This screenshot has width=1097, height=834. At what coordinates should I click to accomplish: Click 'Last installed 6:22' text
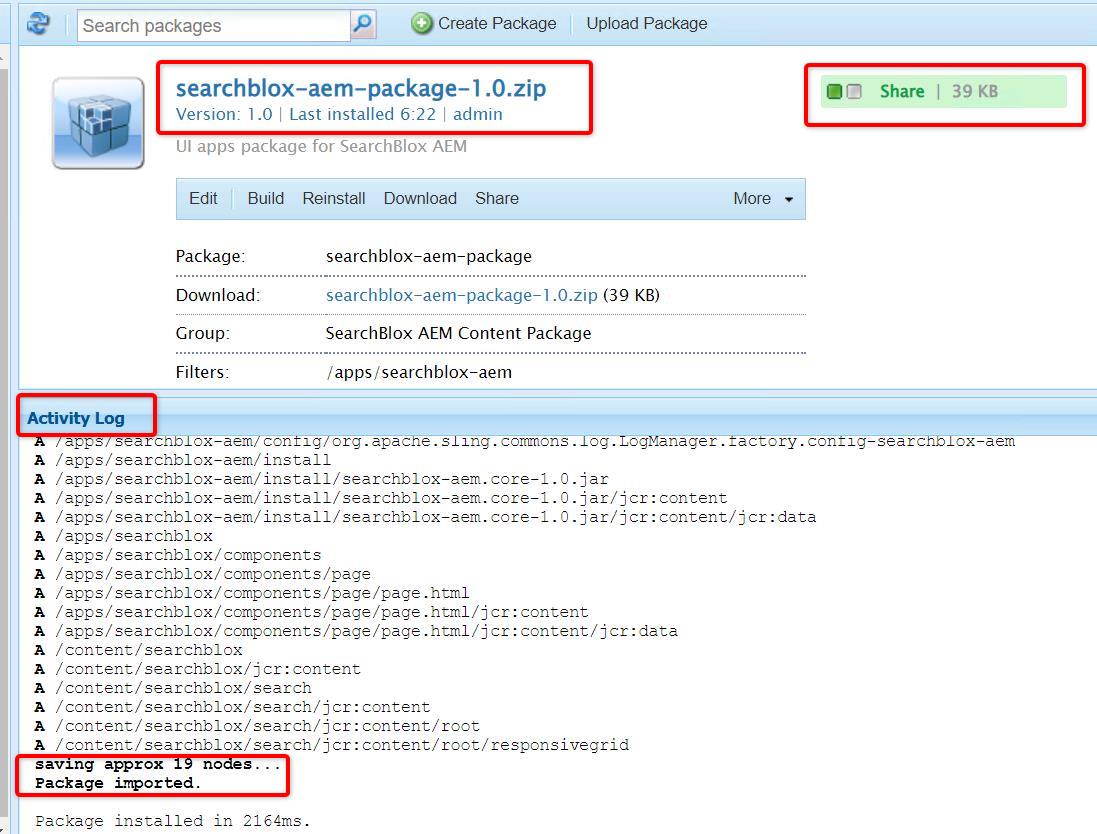coord(362,114)
